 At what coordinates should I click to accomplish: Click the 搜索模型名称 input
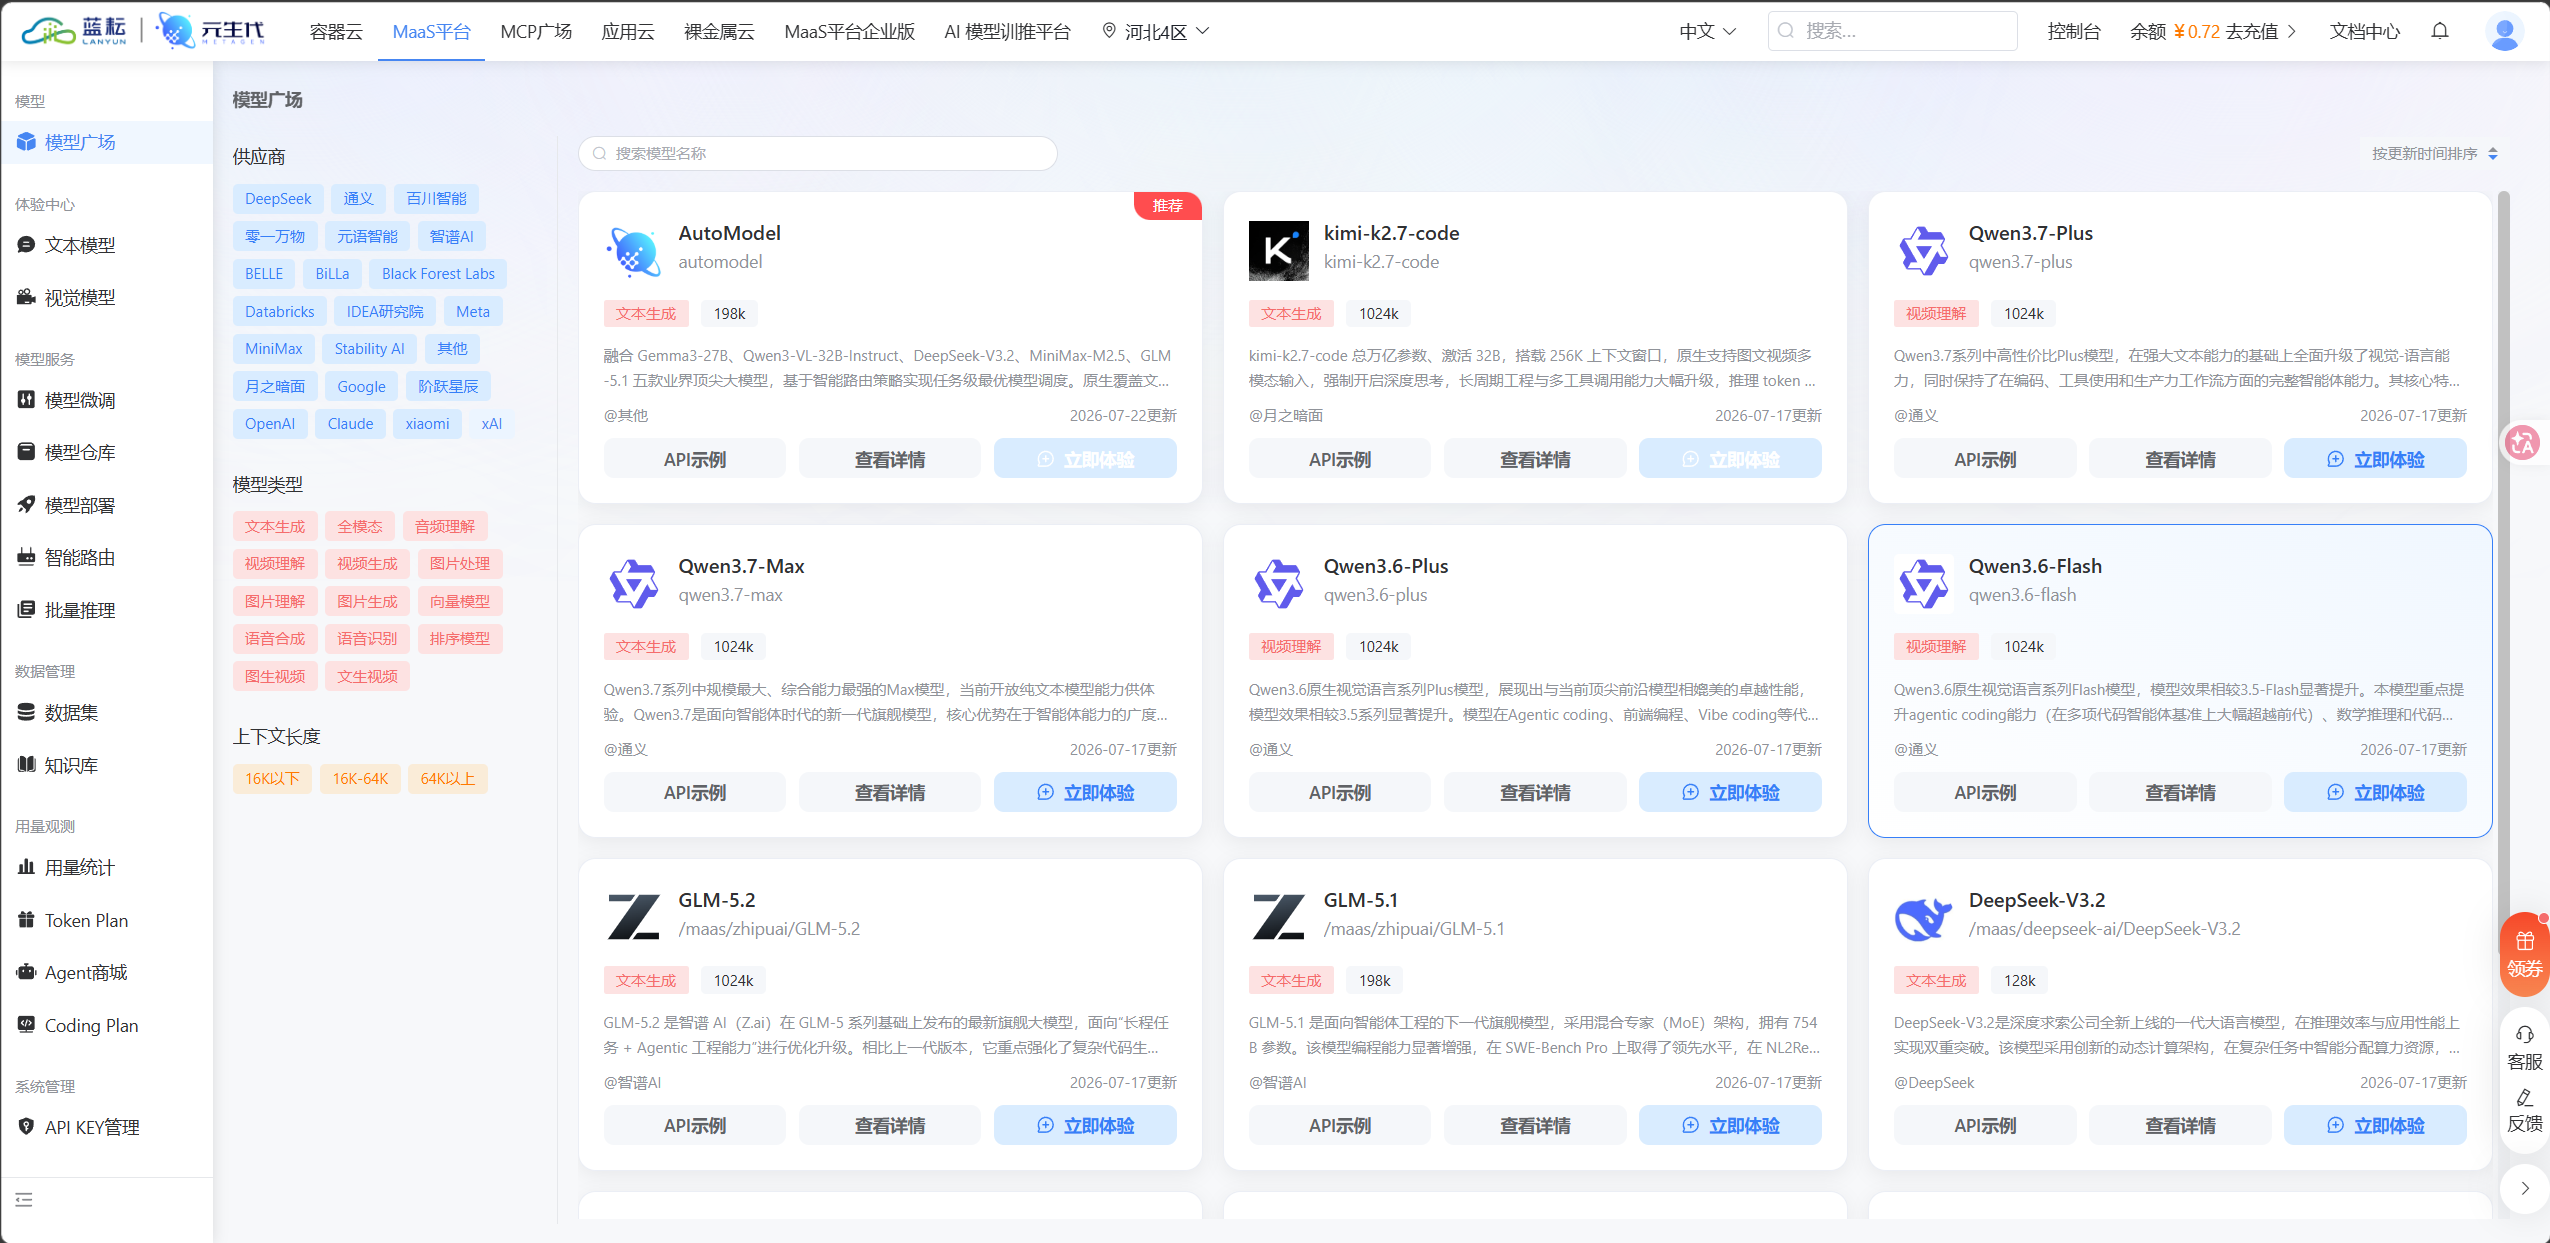click(817, 153)
